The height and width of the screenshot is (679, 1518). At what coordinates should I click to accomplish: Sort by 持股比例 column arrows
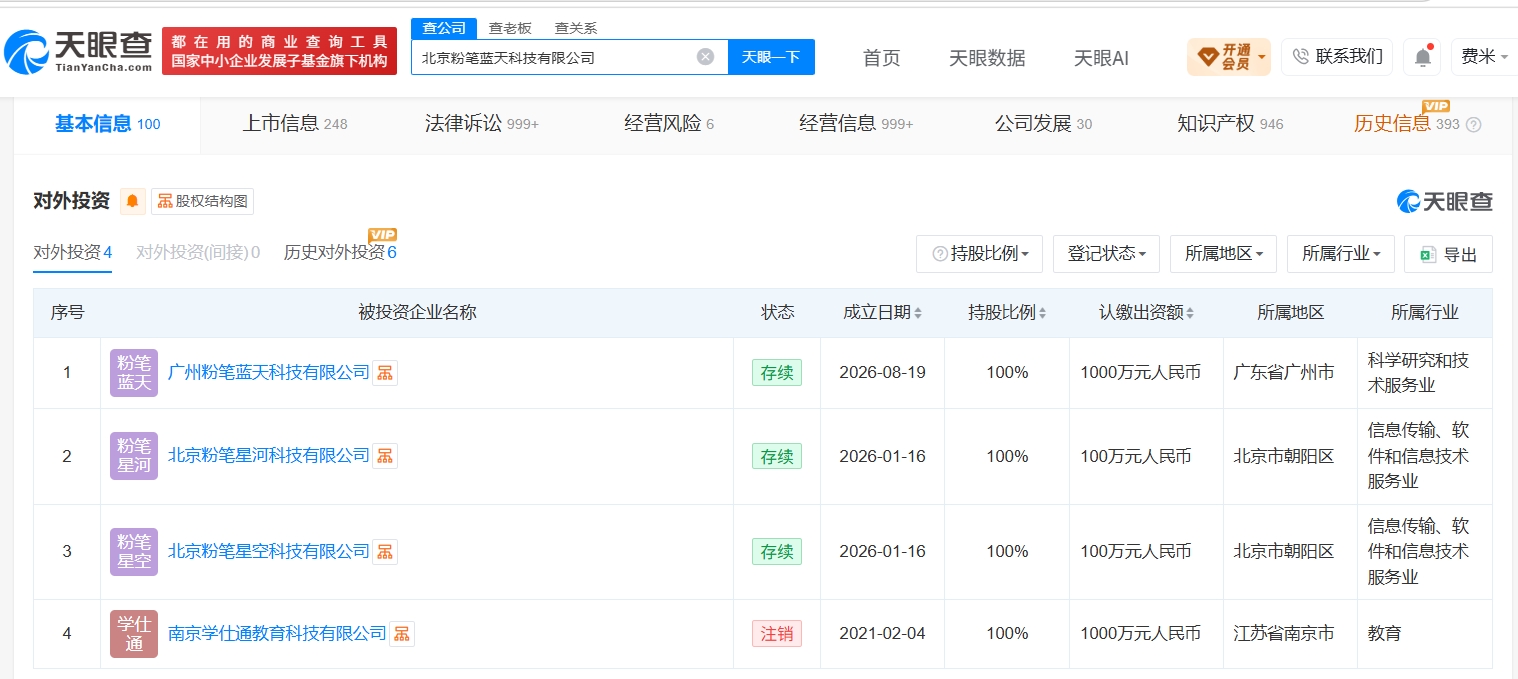[x=1042, y=313]
